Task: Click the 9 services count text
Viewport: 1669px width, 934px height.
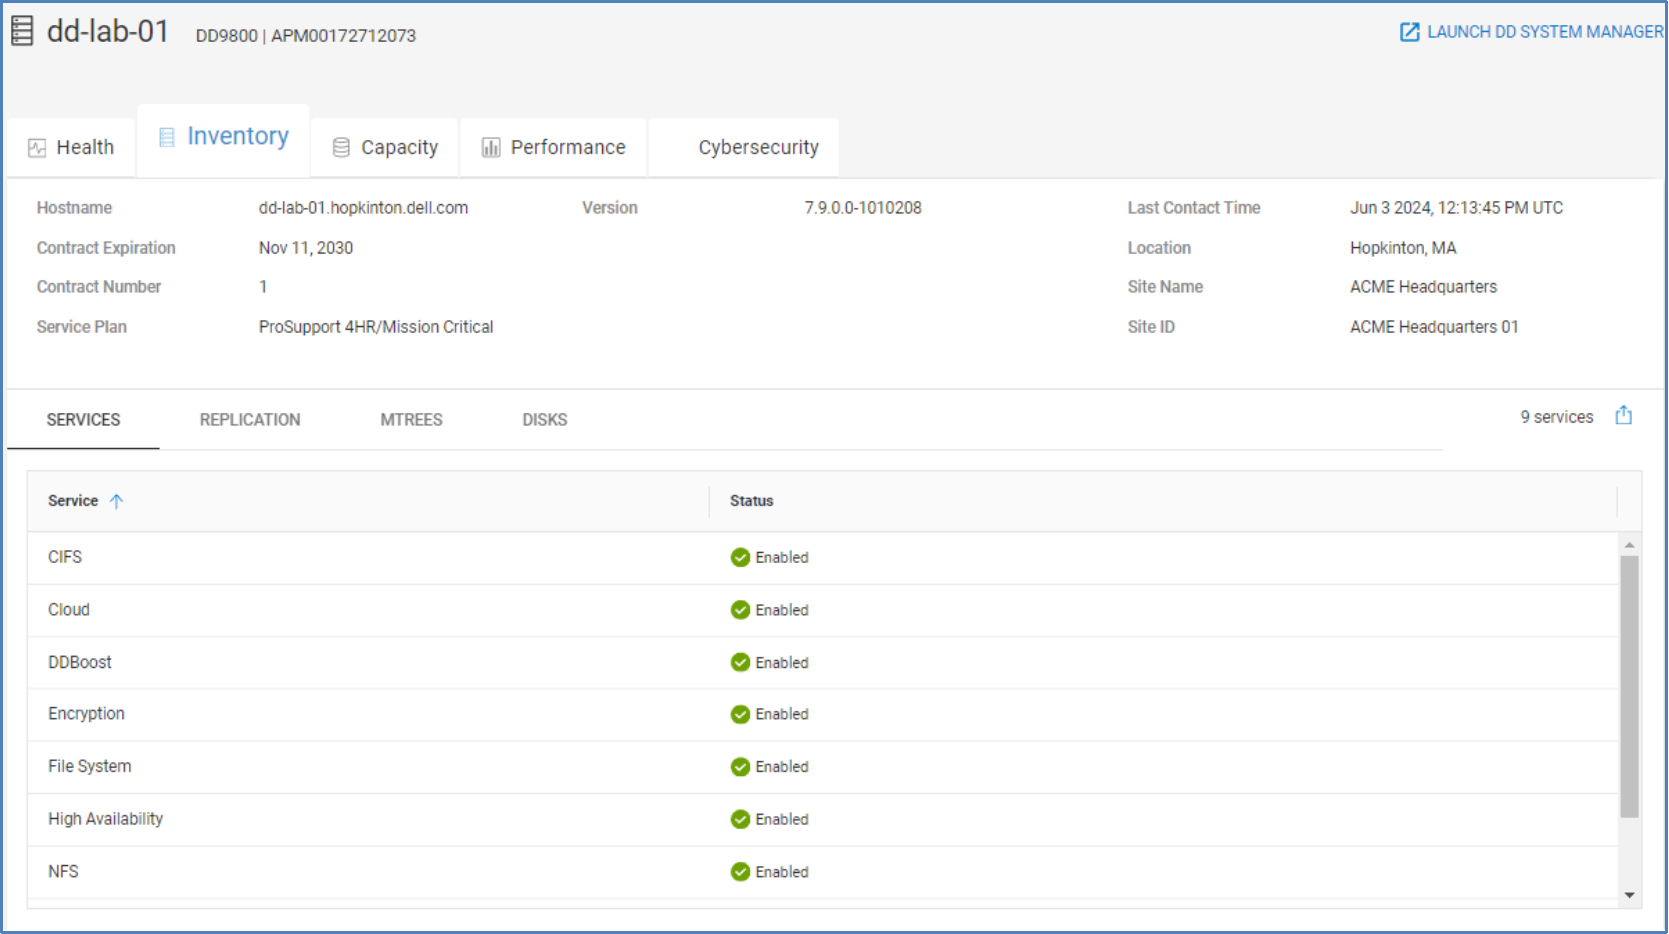Action: [1557, 417]
